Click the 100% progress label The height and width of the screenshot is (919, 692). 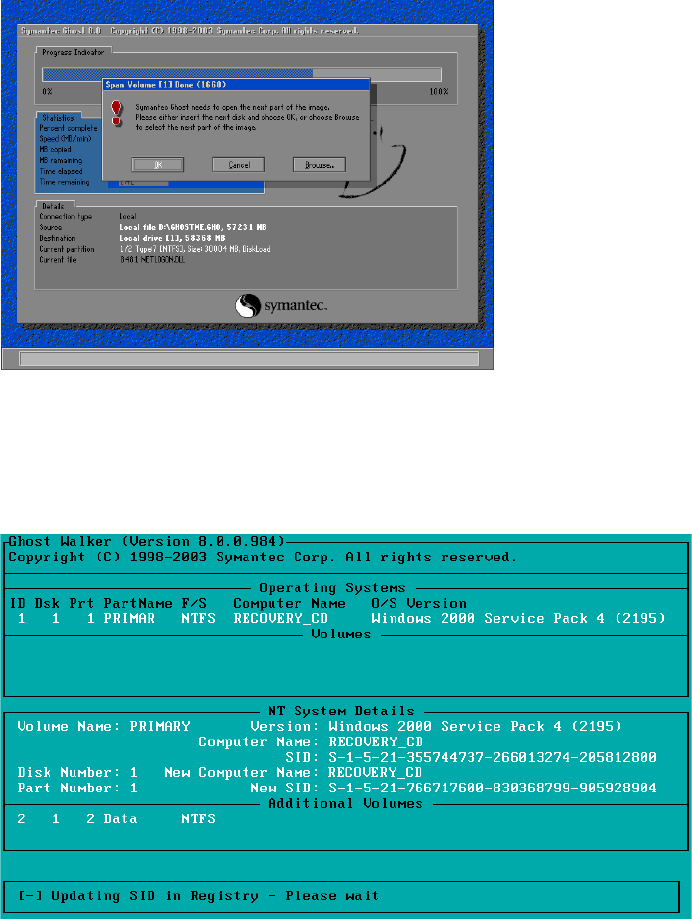click(x=439, y=91)
